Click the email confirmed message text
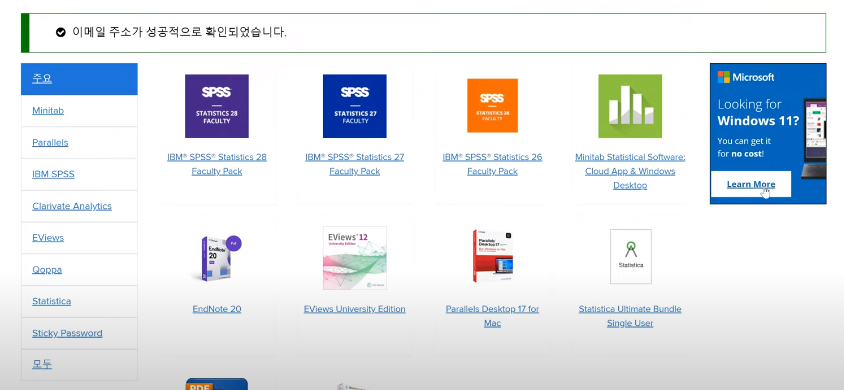This screenshot has height=390, width=844. tap(179, 32)
